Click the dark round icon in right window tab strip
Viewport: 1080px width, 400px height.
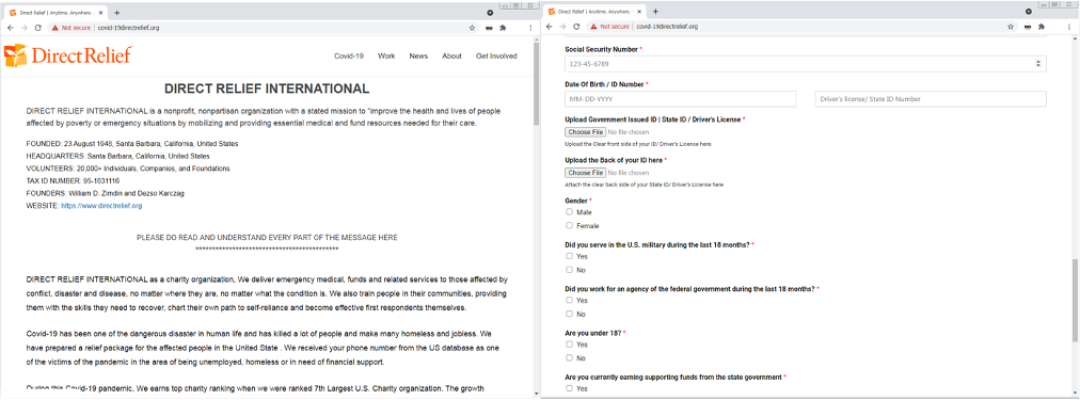pyautogui.click(x=1028, y=12)
